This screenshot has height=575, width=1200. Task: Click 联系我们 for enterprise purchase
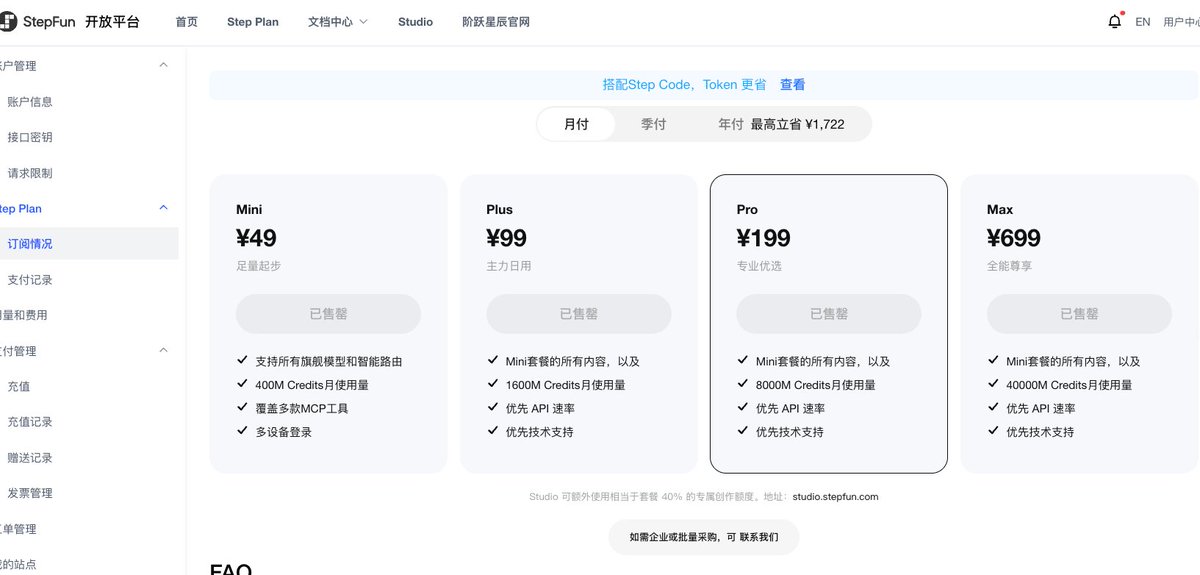[x=759, y=537]
